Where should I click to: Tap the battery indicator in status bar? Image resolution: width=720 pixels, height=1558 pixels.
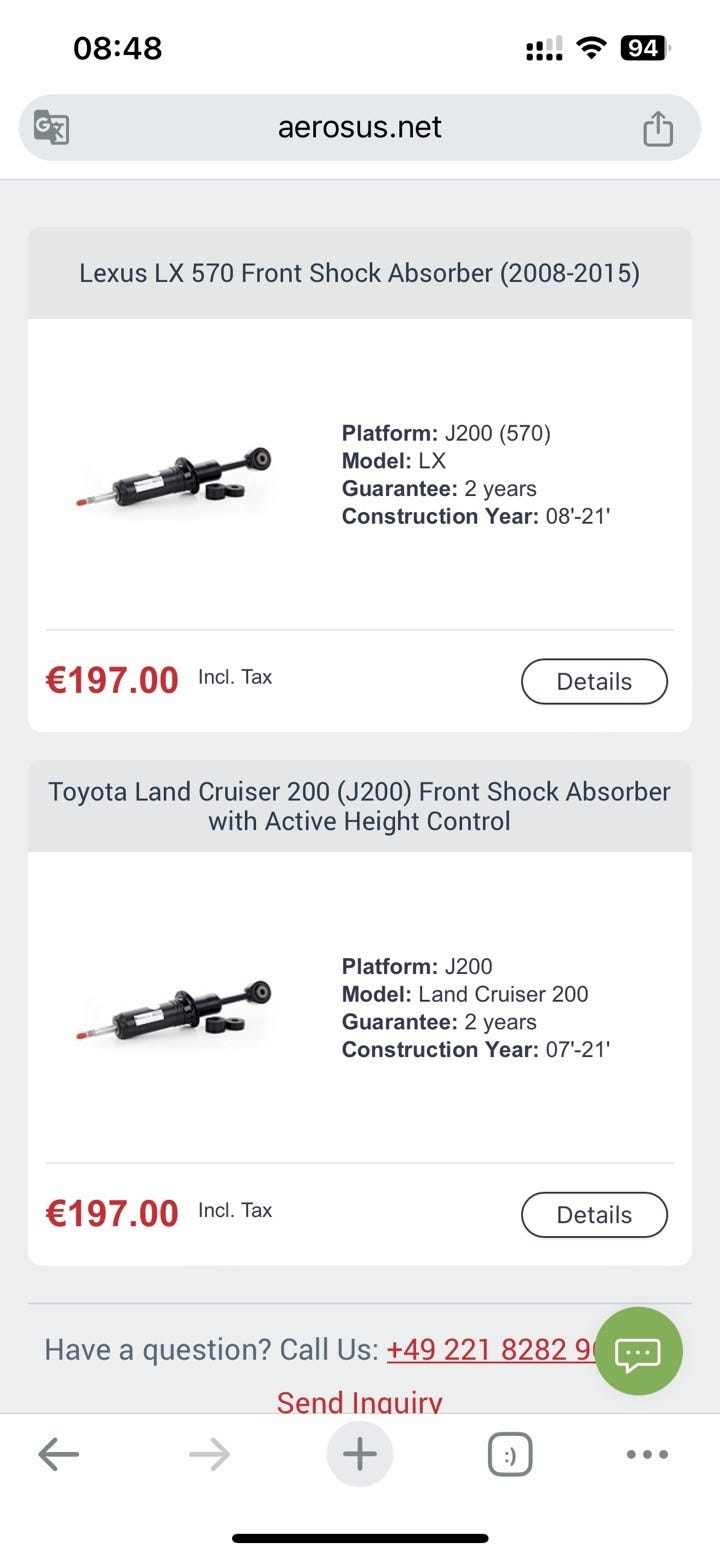click(x=644, y=48)
